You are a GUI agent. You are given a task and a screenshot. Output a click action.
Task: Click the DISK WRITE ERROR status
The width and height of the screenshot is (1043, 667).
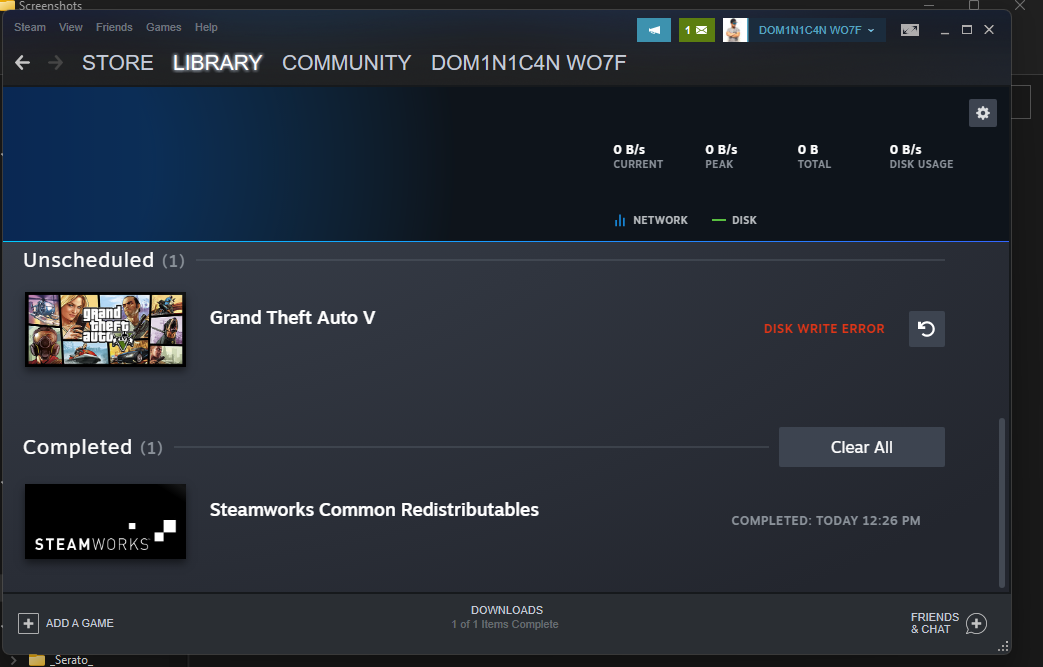pyautogui.click(x=824, y=329)
